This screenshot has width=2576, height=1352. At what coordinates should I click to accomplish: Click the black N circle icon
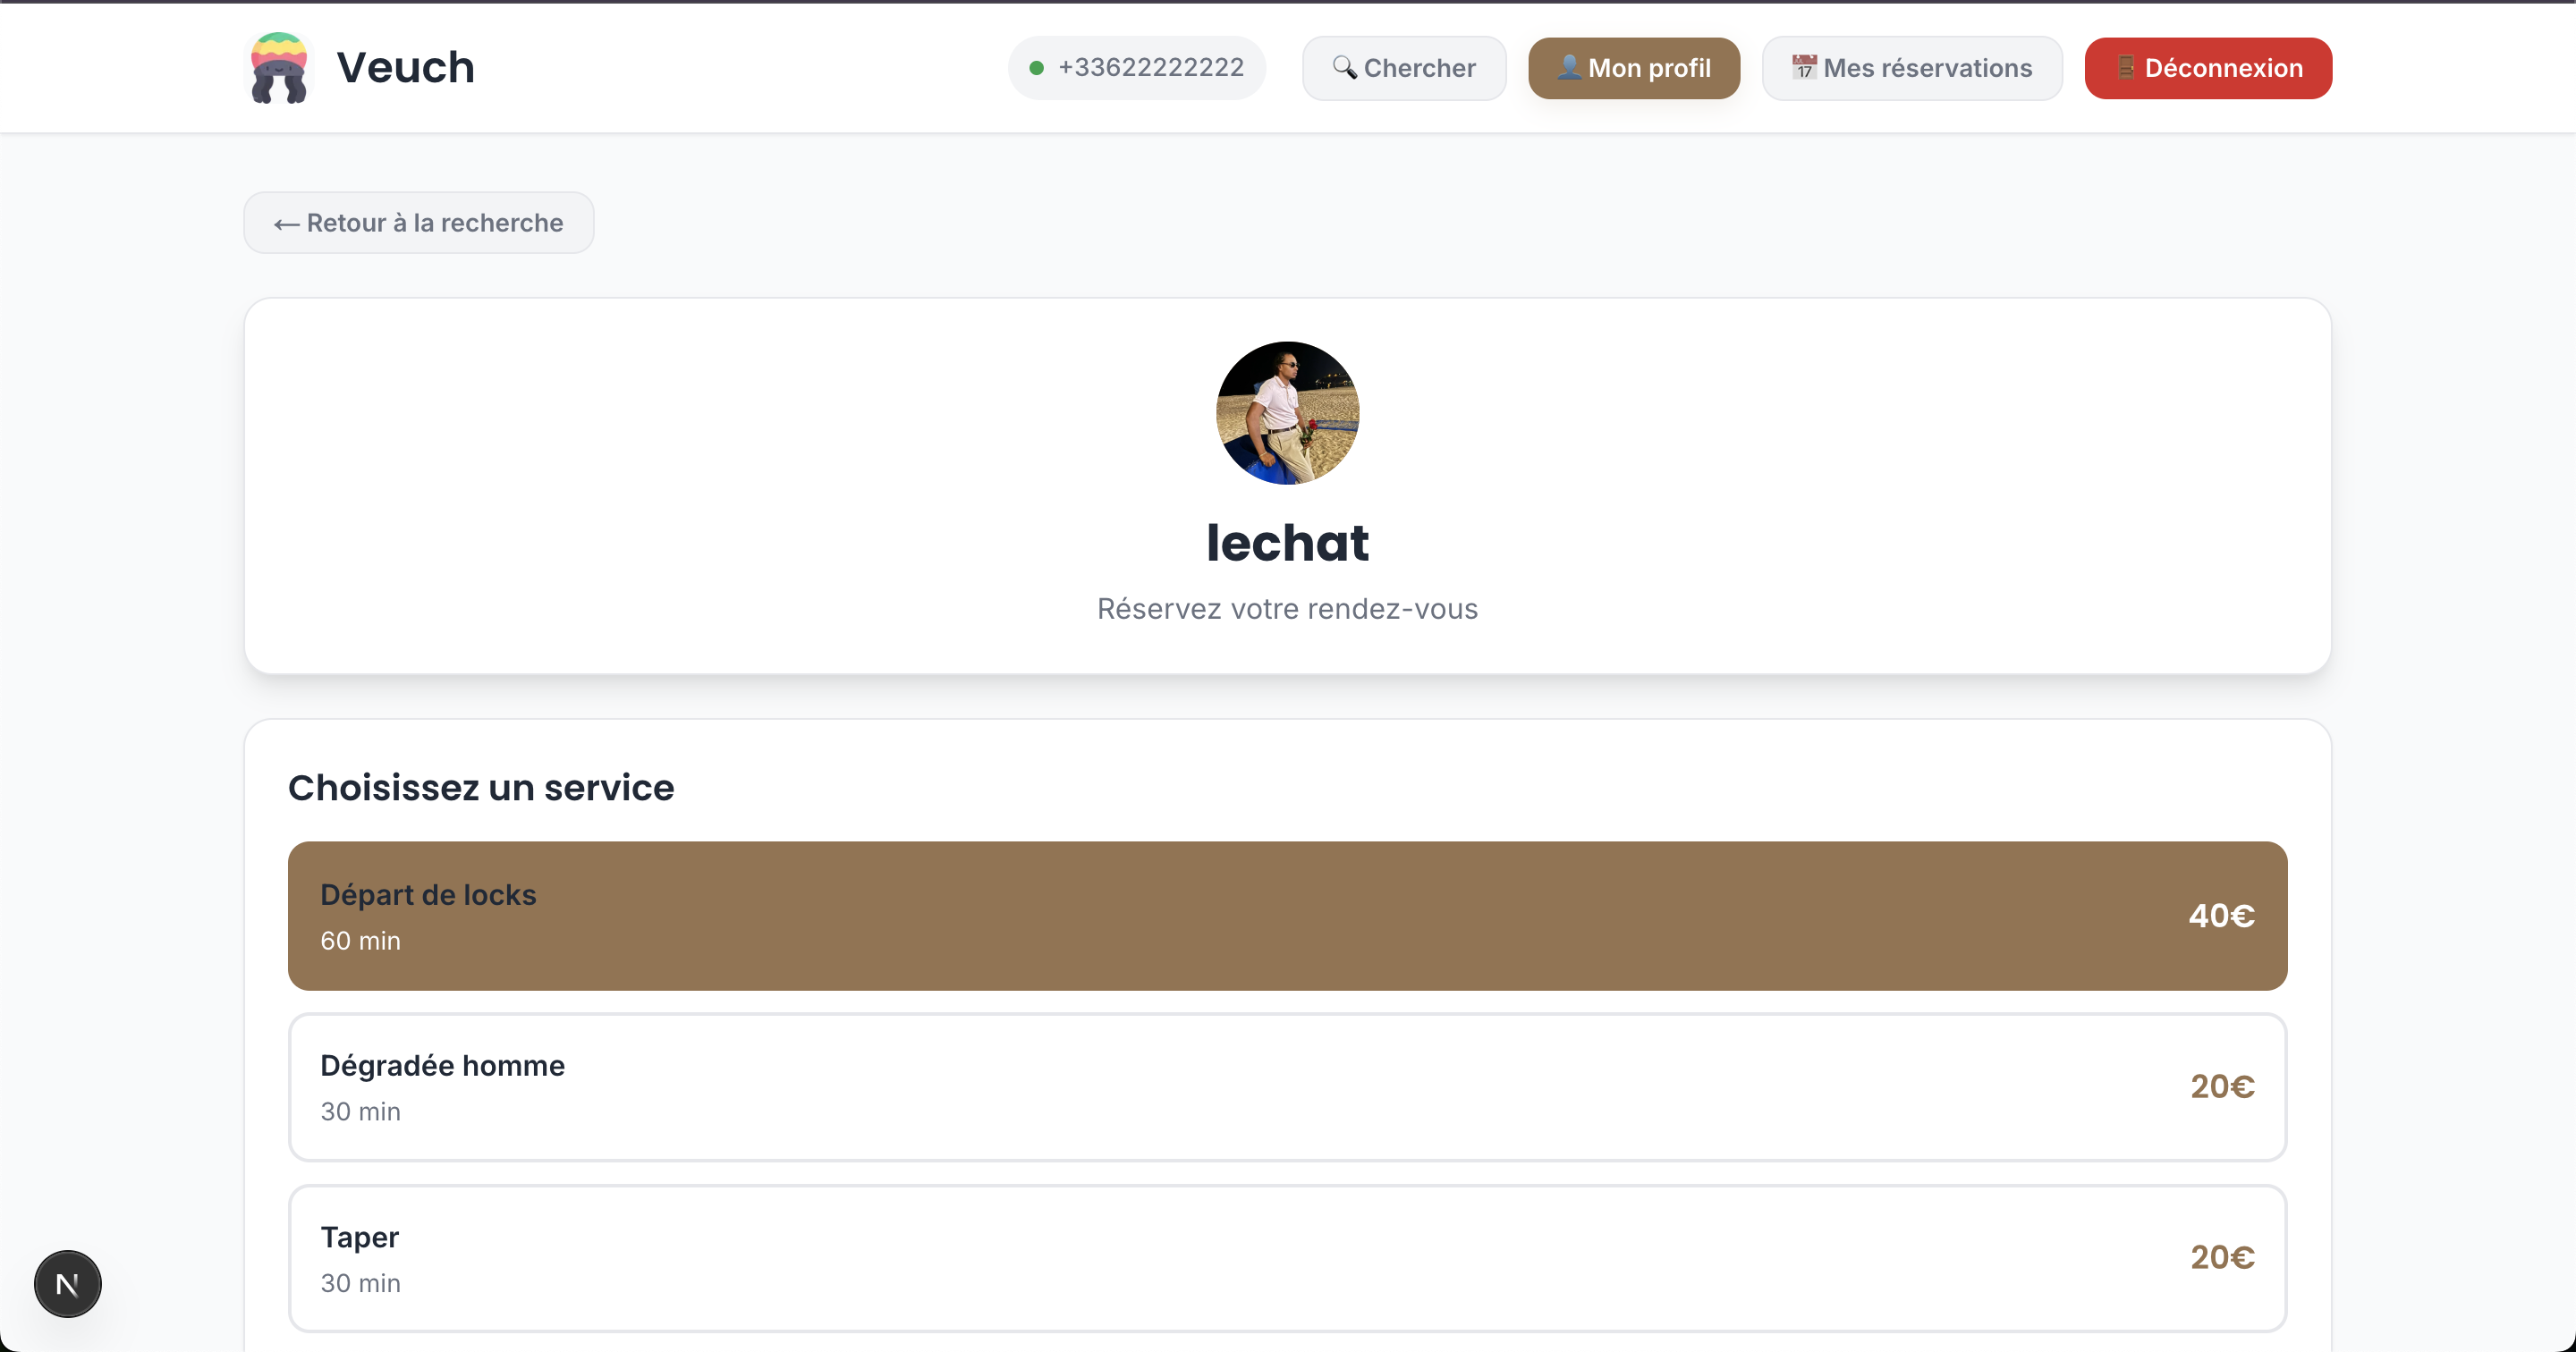(66, 1283)
